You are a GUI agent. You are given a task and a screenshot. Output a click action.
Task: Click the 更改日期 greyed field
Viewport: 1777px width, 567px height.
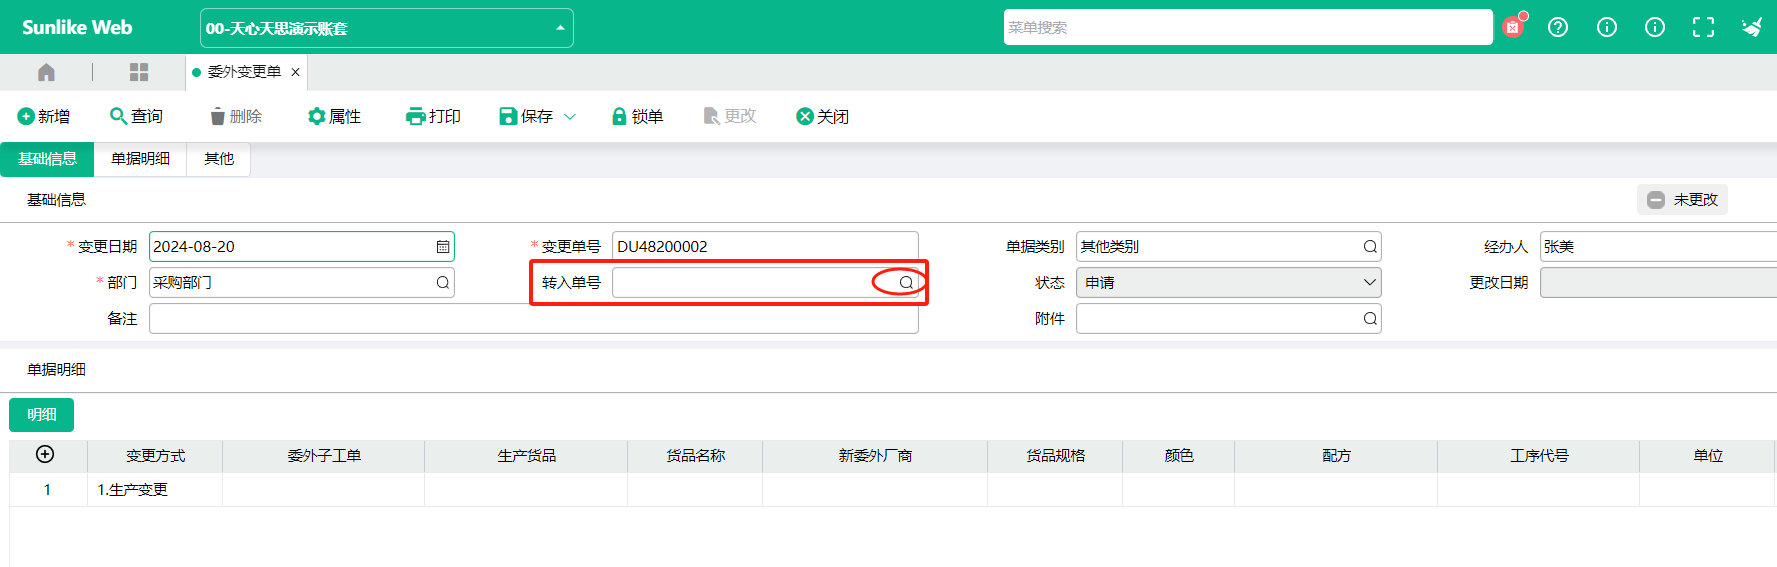(x=1658, y=283)
